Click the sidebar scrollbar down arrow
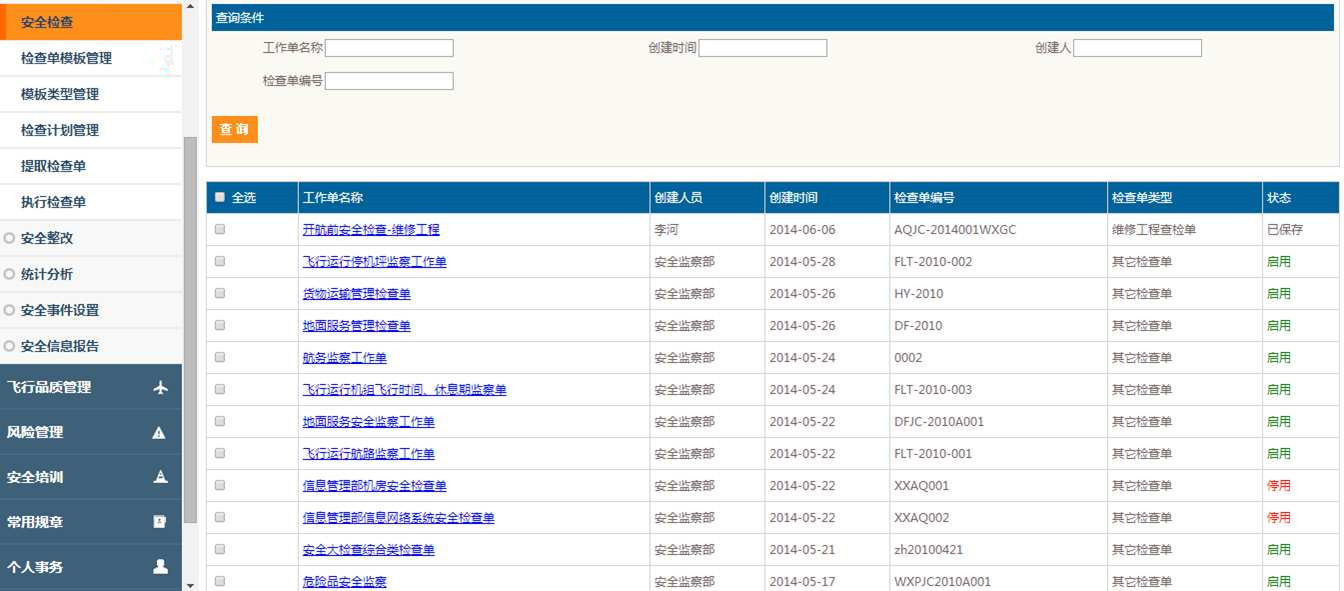1344x591 pixels. click(x=190, y=584)
